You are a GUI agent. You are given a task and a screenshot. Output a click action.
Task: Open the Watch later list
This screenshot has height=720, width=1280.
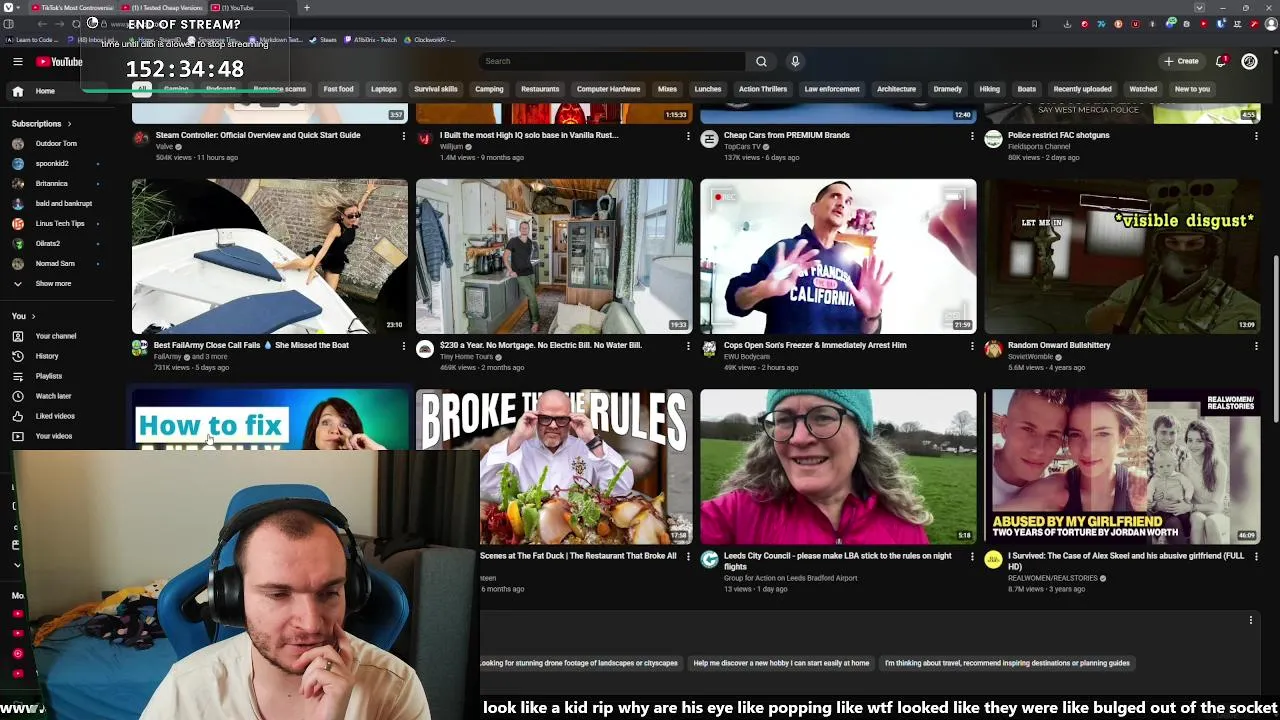tap(54, 396)
